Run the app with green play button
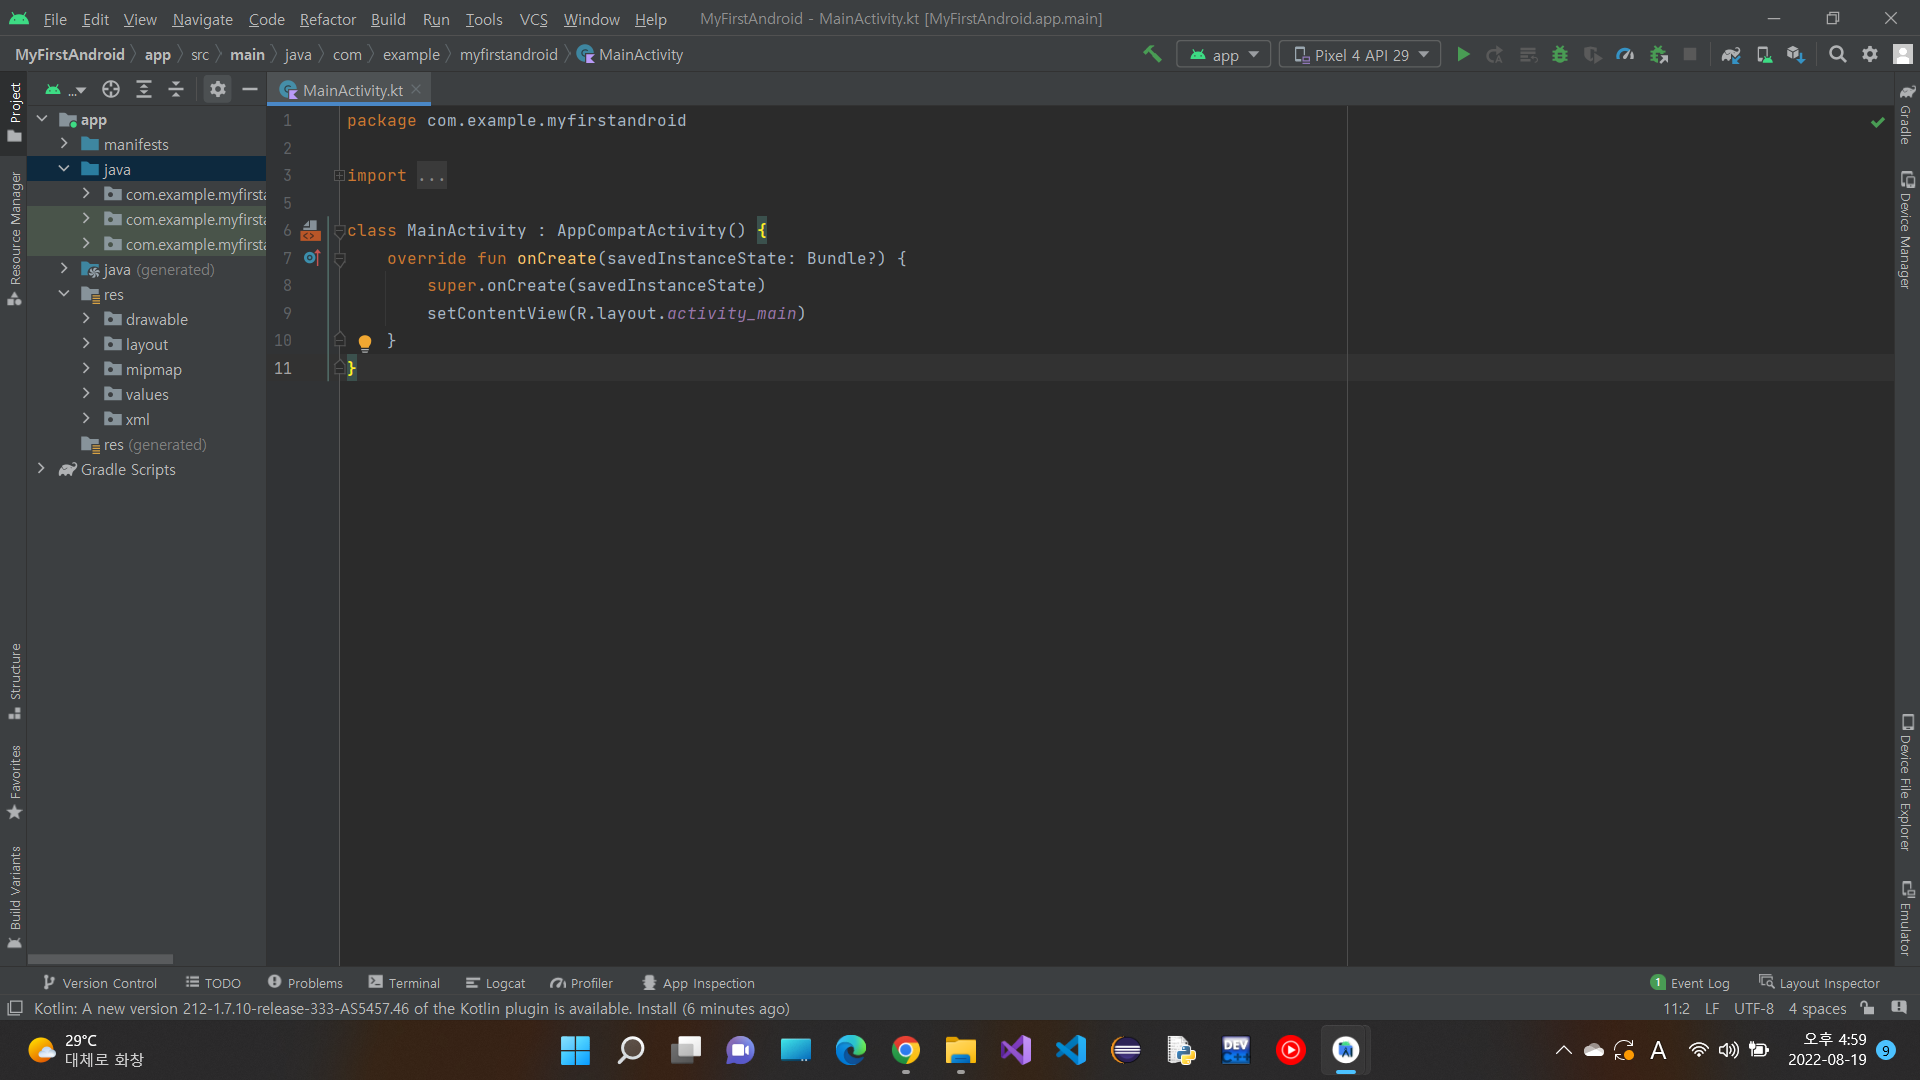This screenshot has height=1080, width=1920. [x=1463, y=55]
